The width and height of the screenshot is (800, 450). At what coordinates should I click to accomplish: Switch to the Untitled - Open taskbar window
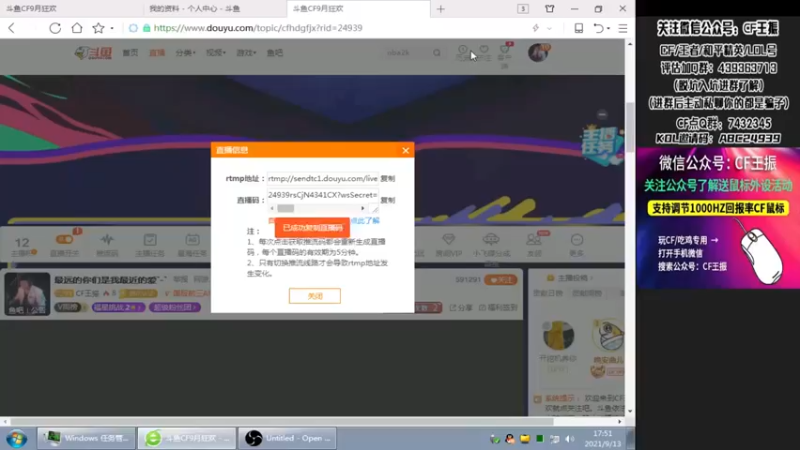click(287, 438)
